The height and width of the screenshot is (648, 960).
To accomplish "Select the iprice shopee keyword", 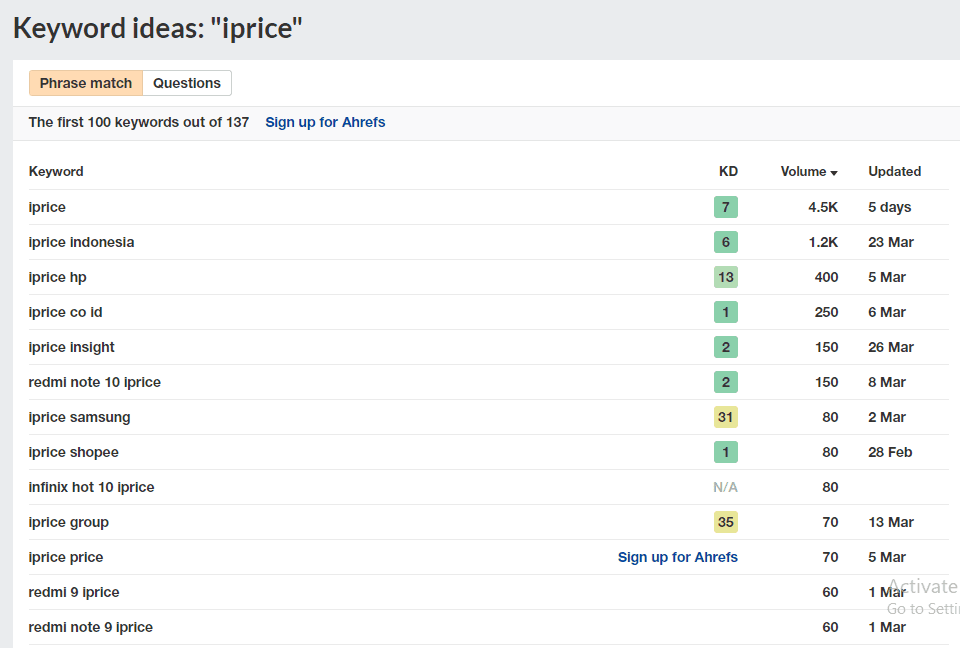I will [73, 452].
